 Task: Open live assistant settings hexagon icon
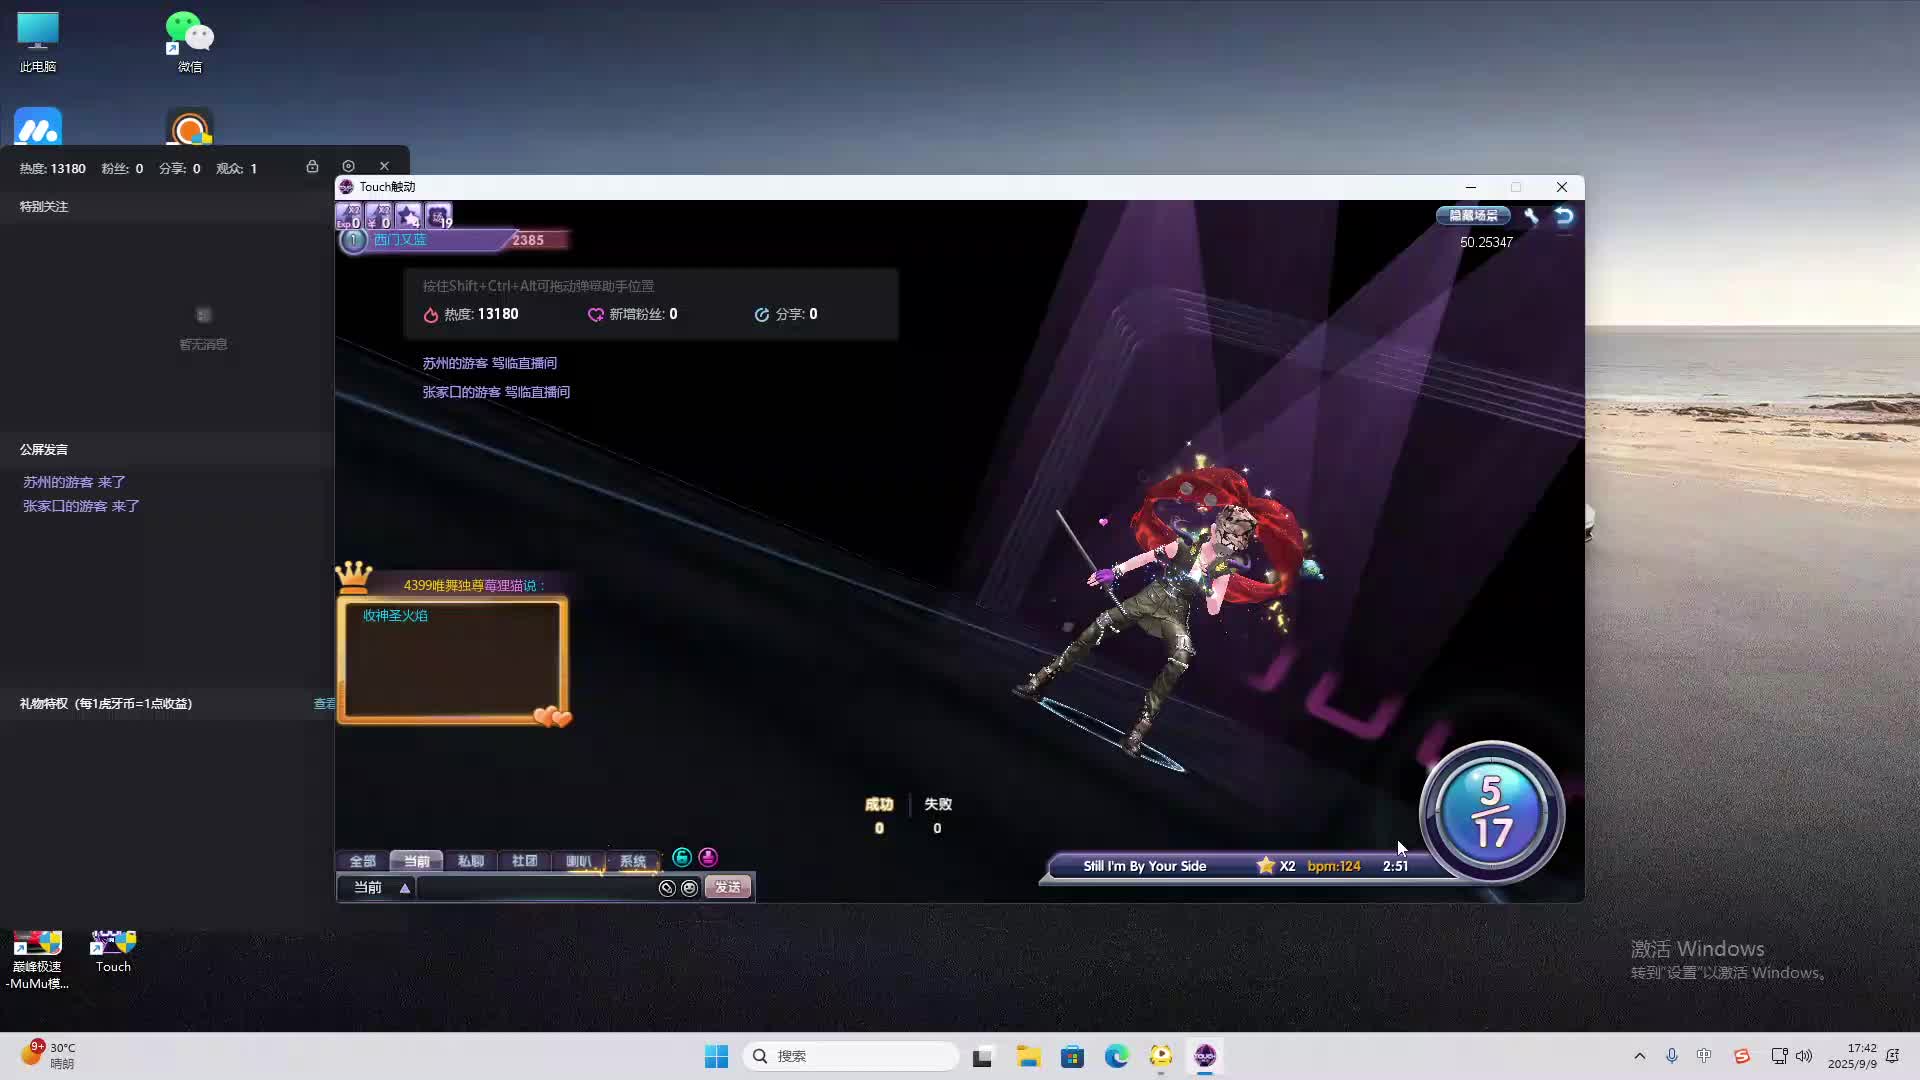(348, 166)
